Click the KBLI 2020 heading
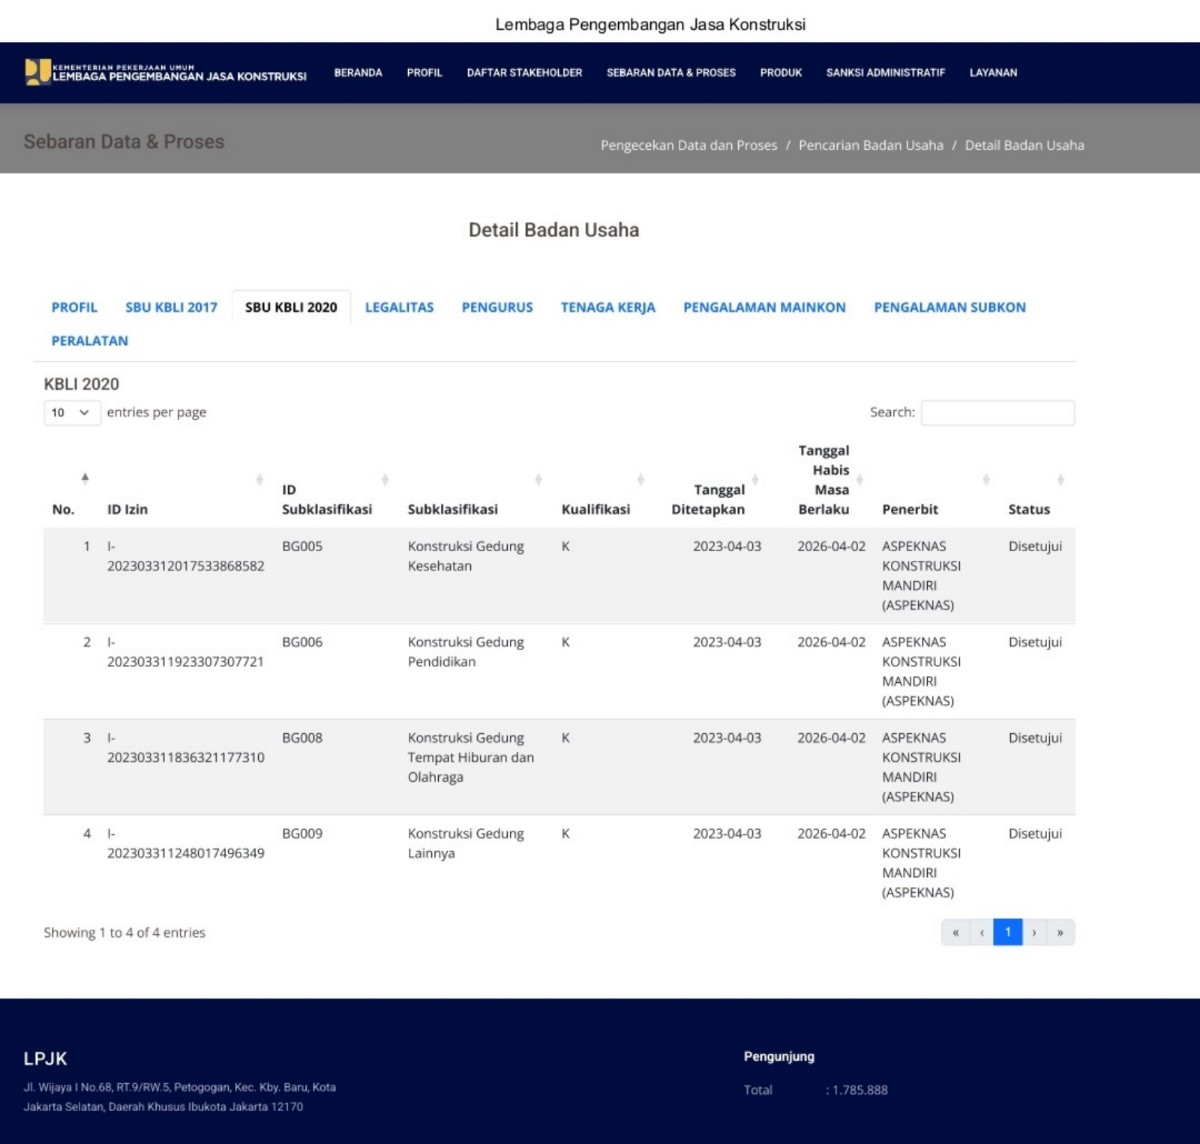The height and width of the screenshot is (1144, 1200). pos(81,384)
